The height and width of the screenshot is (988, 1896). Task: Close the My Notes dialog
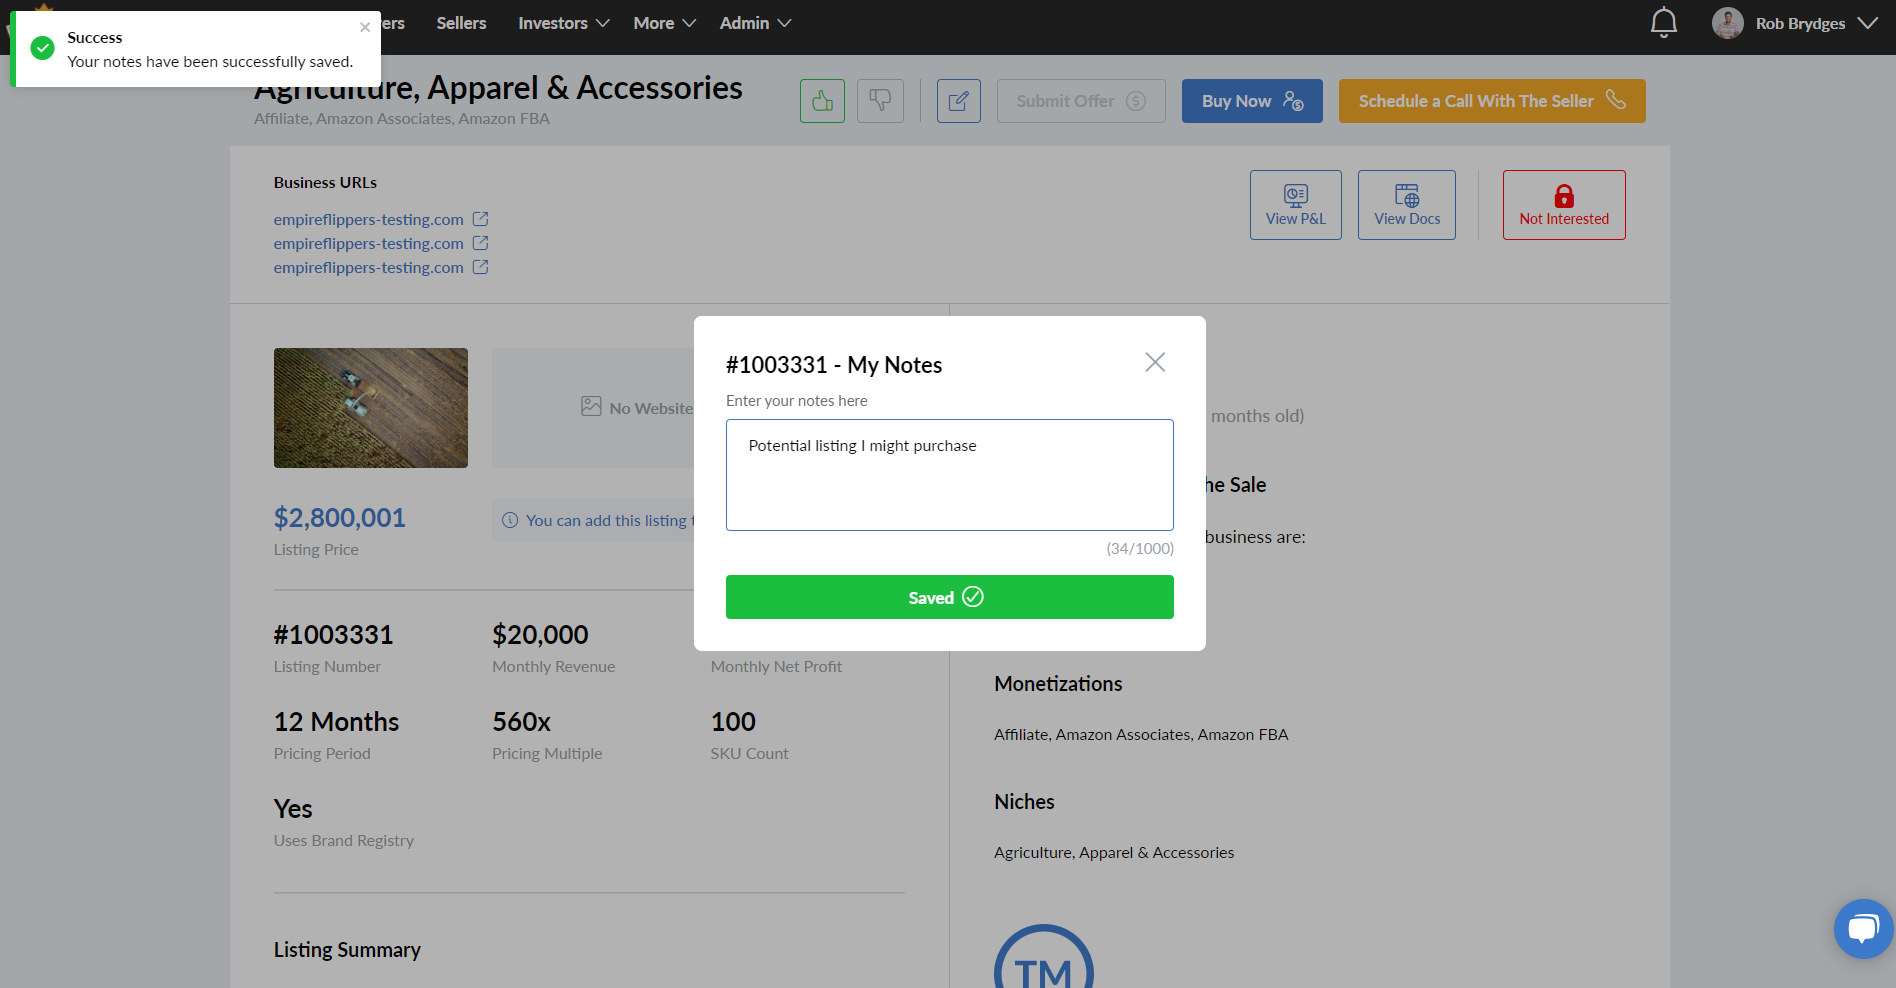[1155, 362]
